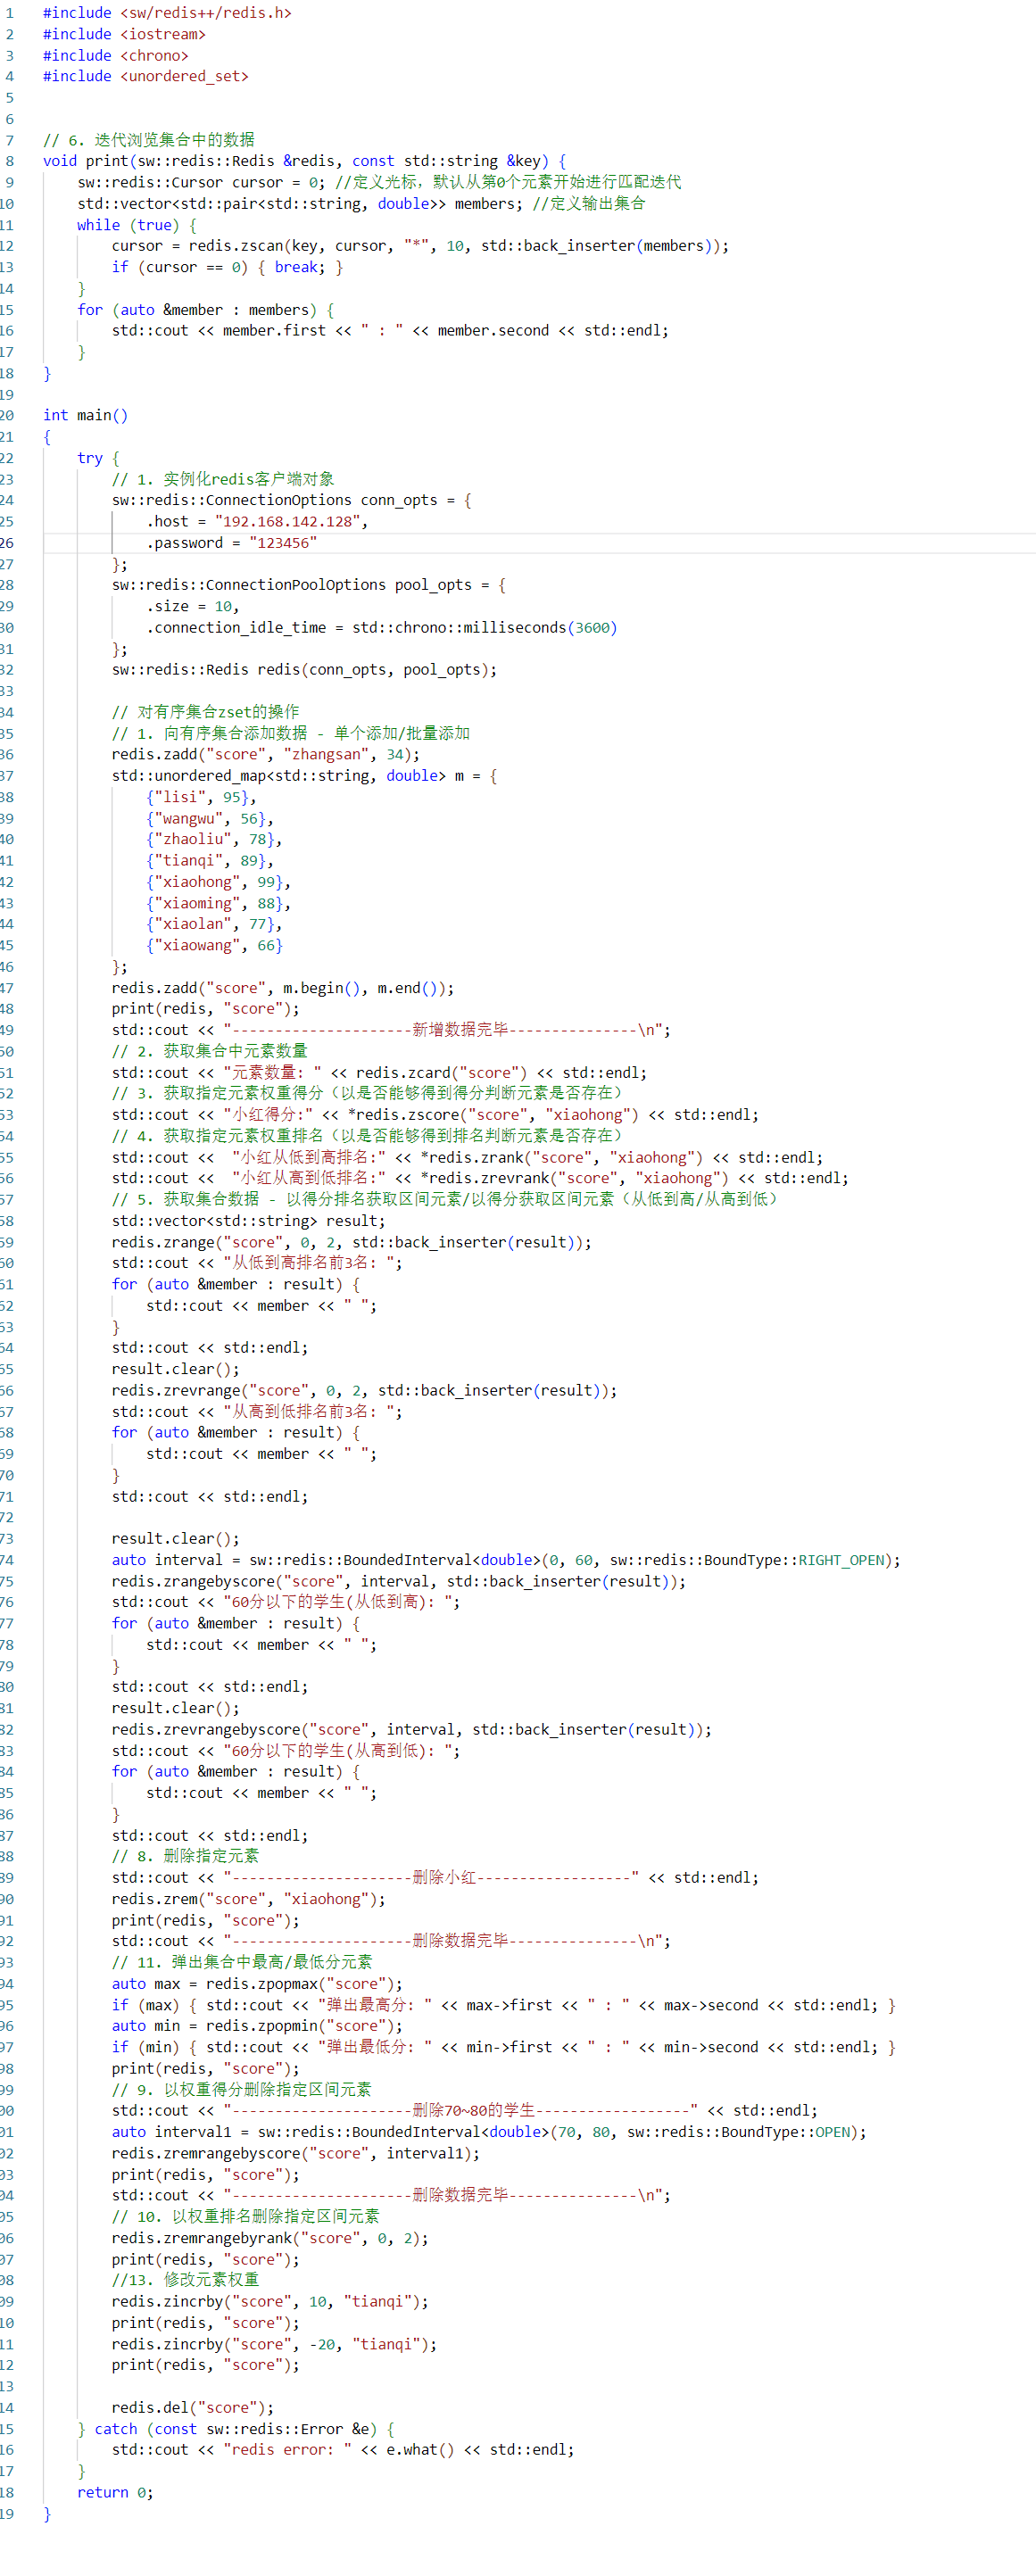This screenshot has width=1036, height=2576.
Task: Click the comment '//13. 修改元素权重'
Action: (x=185, y=2281)
